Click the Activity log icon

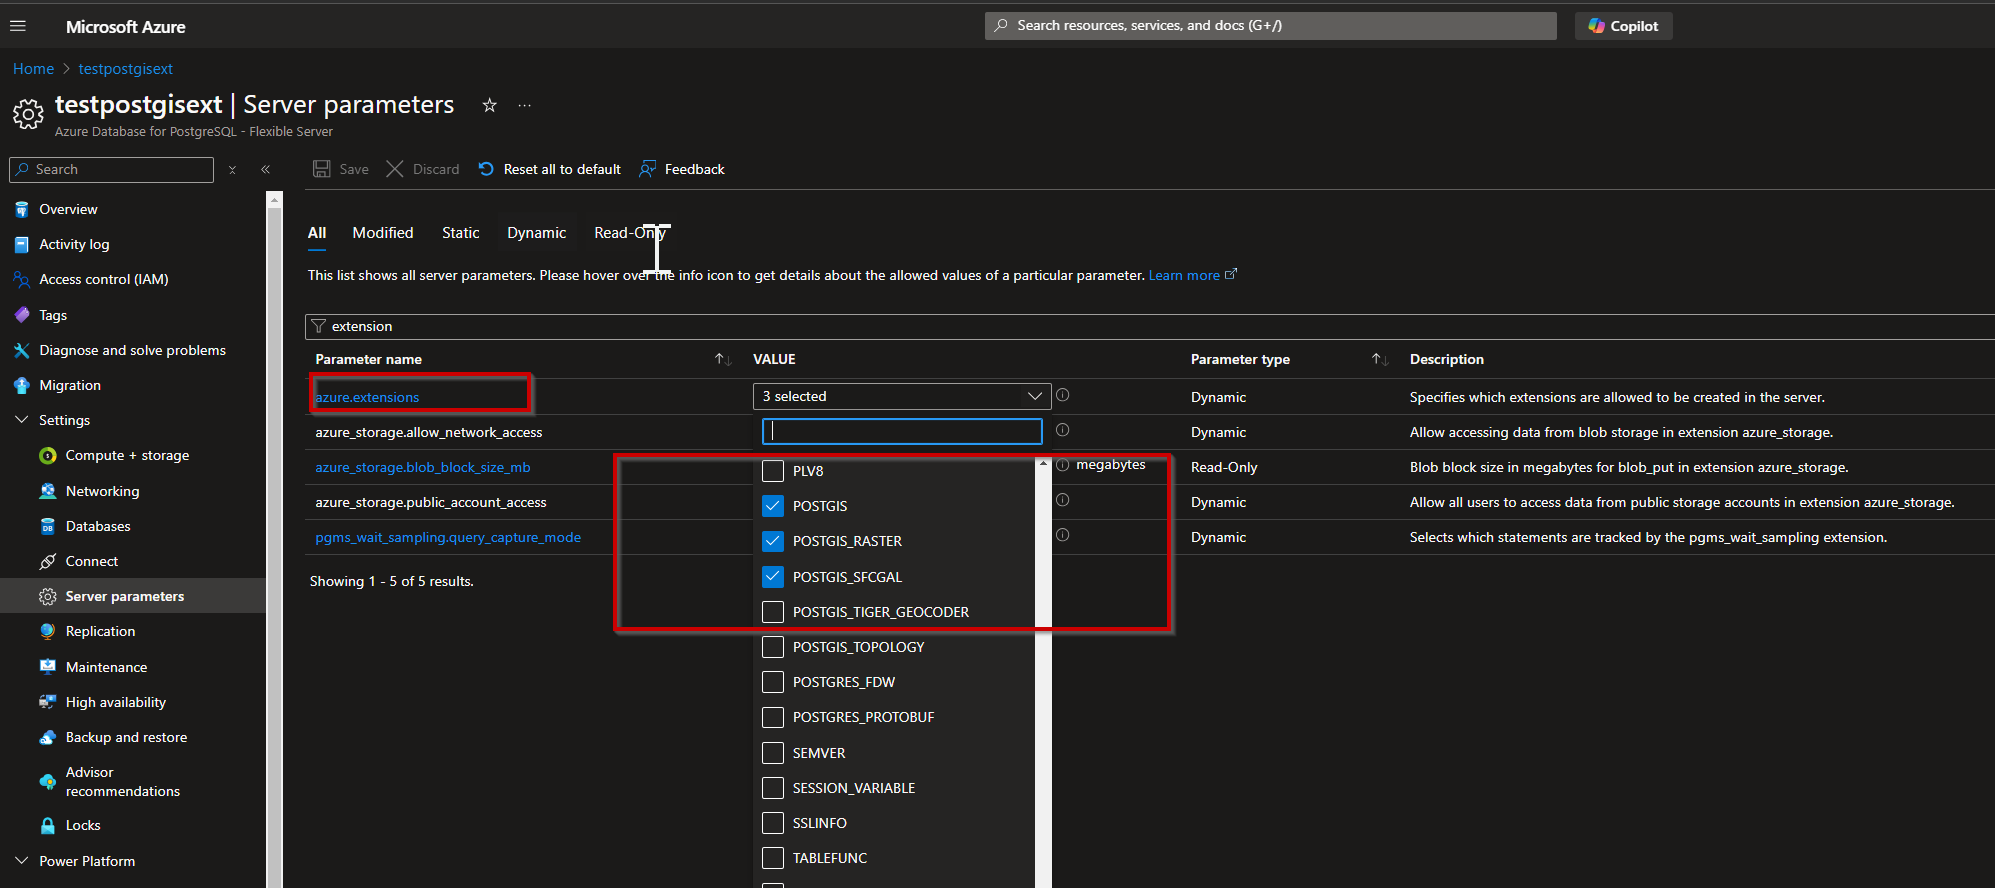tap(21, 245)
